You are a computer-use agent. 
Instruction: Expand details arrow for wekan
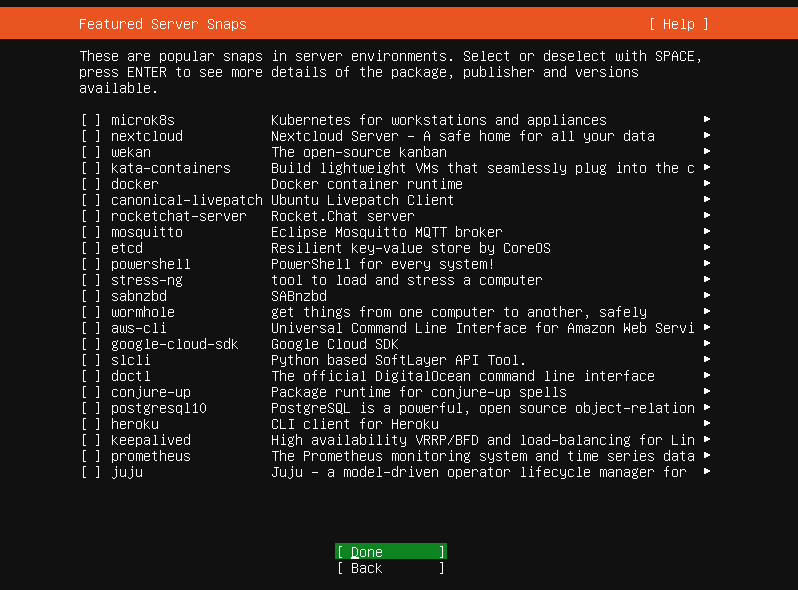(x=707, y=152)
